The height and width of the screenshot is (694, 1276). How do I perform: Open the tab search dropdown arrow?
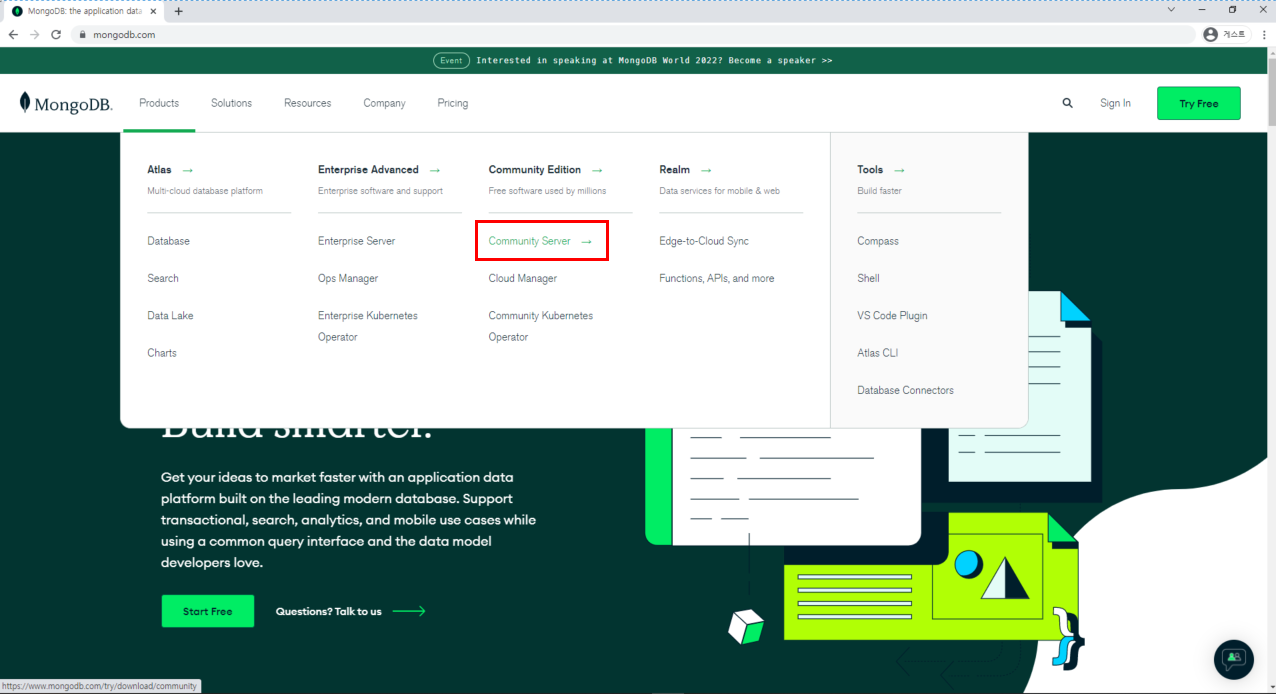coord(1171,10)
